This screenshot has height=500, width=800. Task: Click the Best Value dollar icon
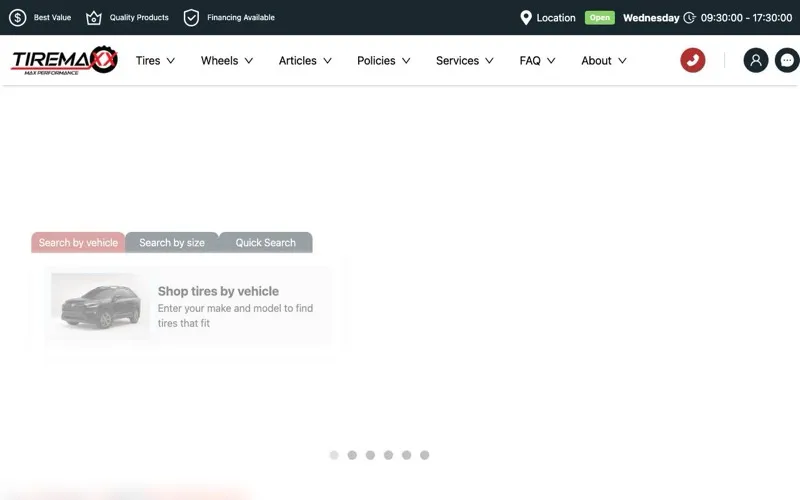(17, 17)
